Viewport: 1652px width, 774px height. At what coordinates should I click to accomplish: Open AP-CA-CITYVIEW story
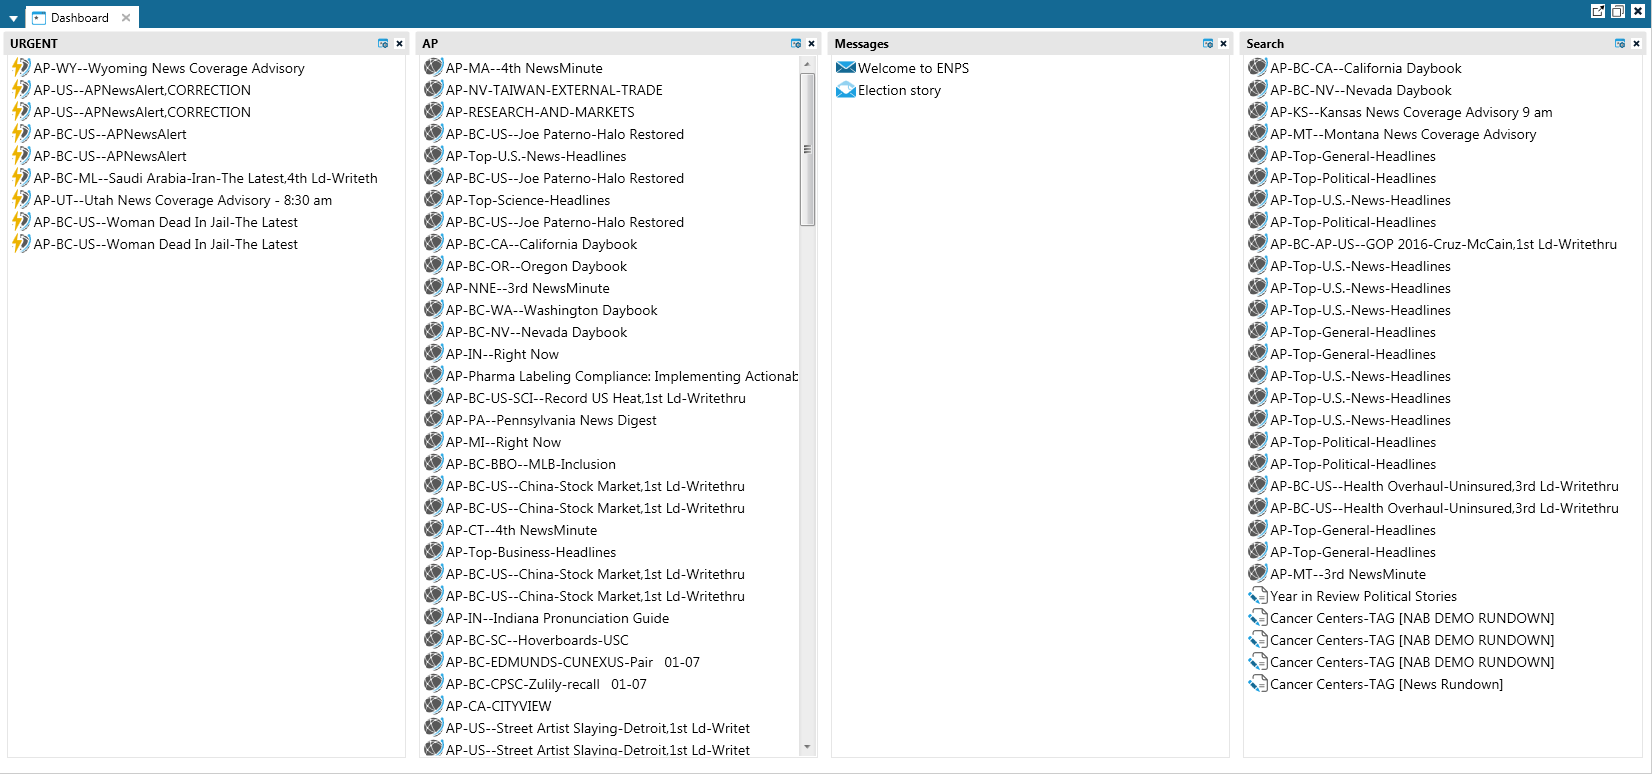click(498, 706)
